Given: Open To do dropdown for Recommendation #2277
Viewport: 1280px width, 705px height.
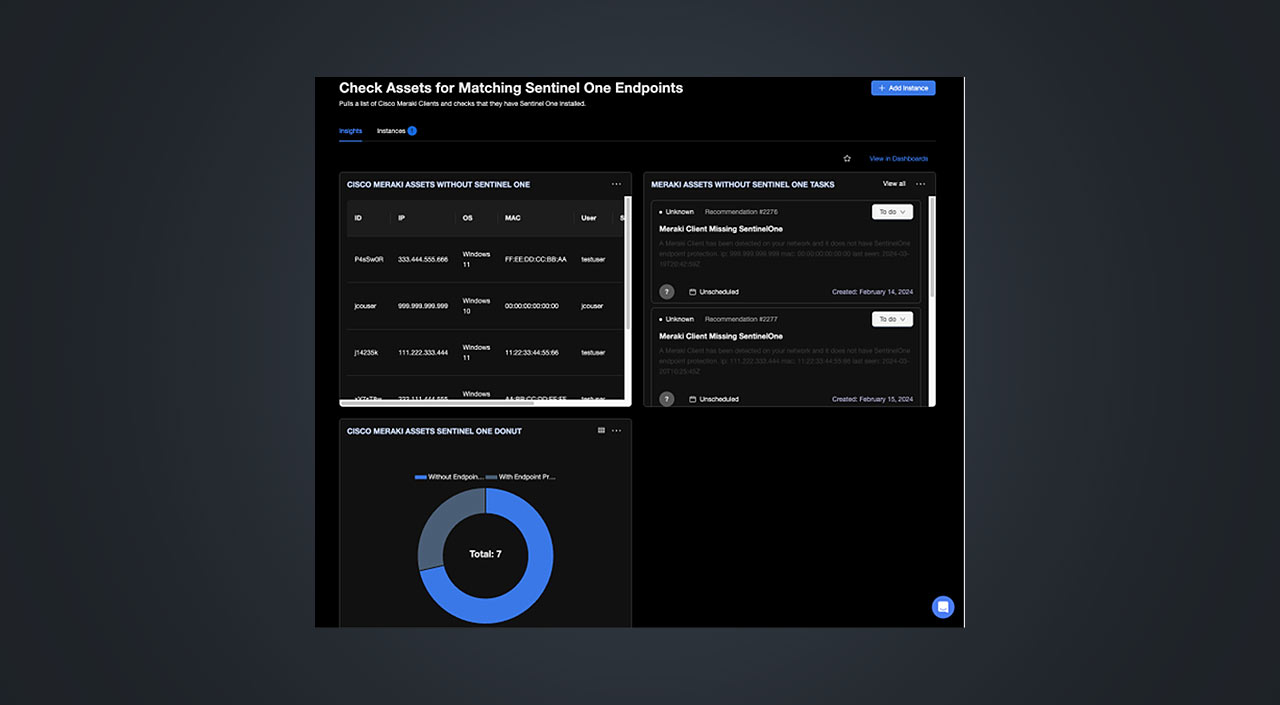Looking at the screenshot, I should 892,319.
